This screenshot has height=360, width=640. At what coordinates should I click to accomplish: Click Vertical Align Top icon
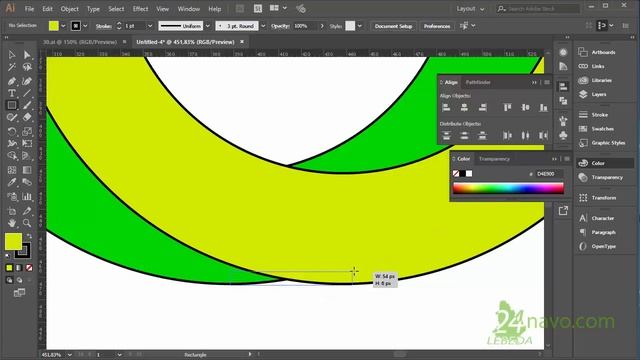tap(507, 107)
